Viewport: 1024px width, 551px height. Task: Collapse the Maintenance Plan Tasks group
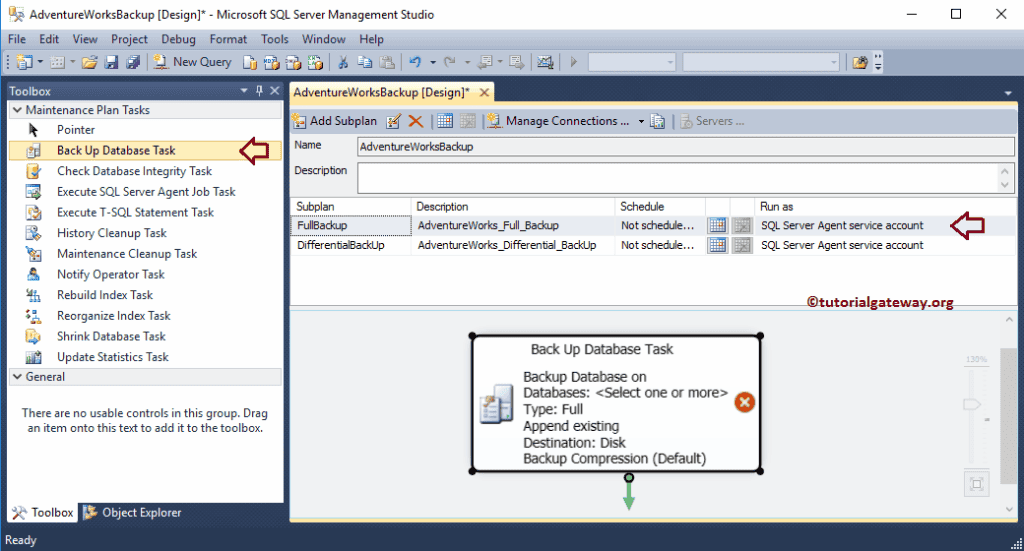click(x=16, y=110)
